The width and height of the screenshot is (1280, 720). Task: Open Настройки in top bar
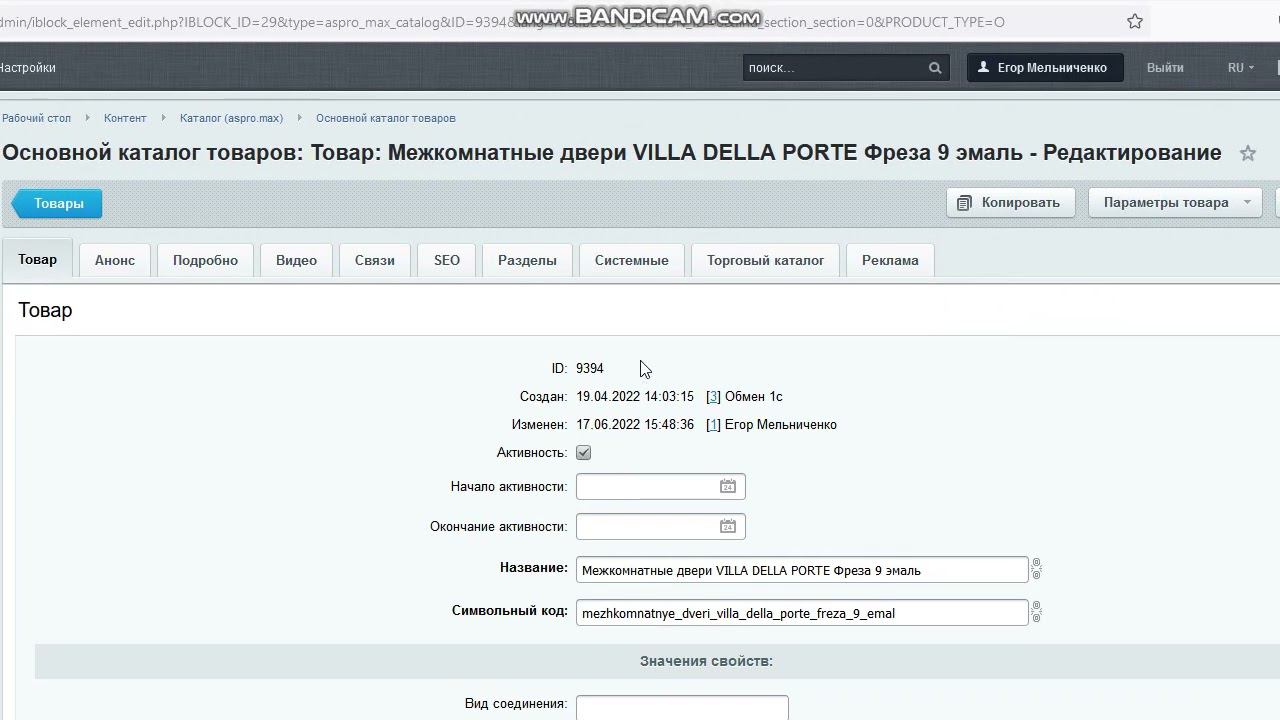27,67
